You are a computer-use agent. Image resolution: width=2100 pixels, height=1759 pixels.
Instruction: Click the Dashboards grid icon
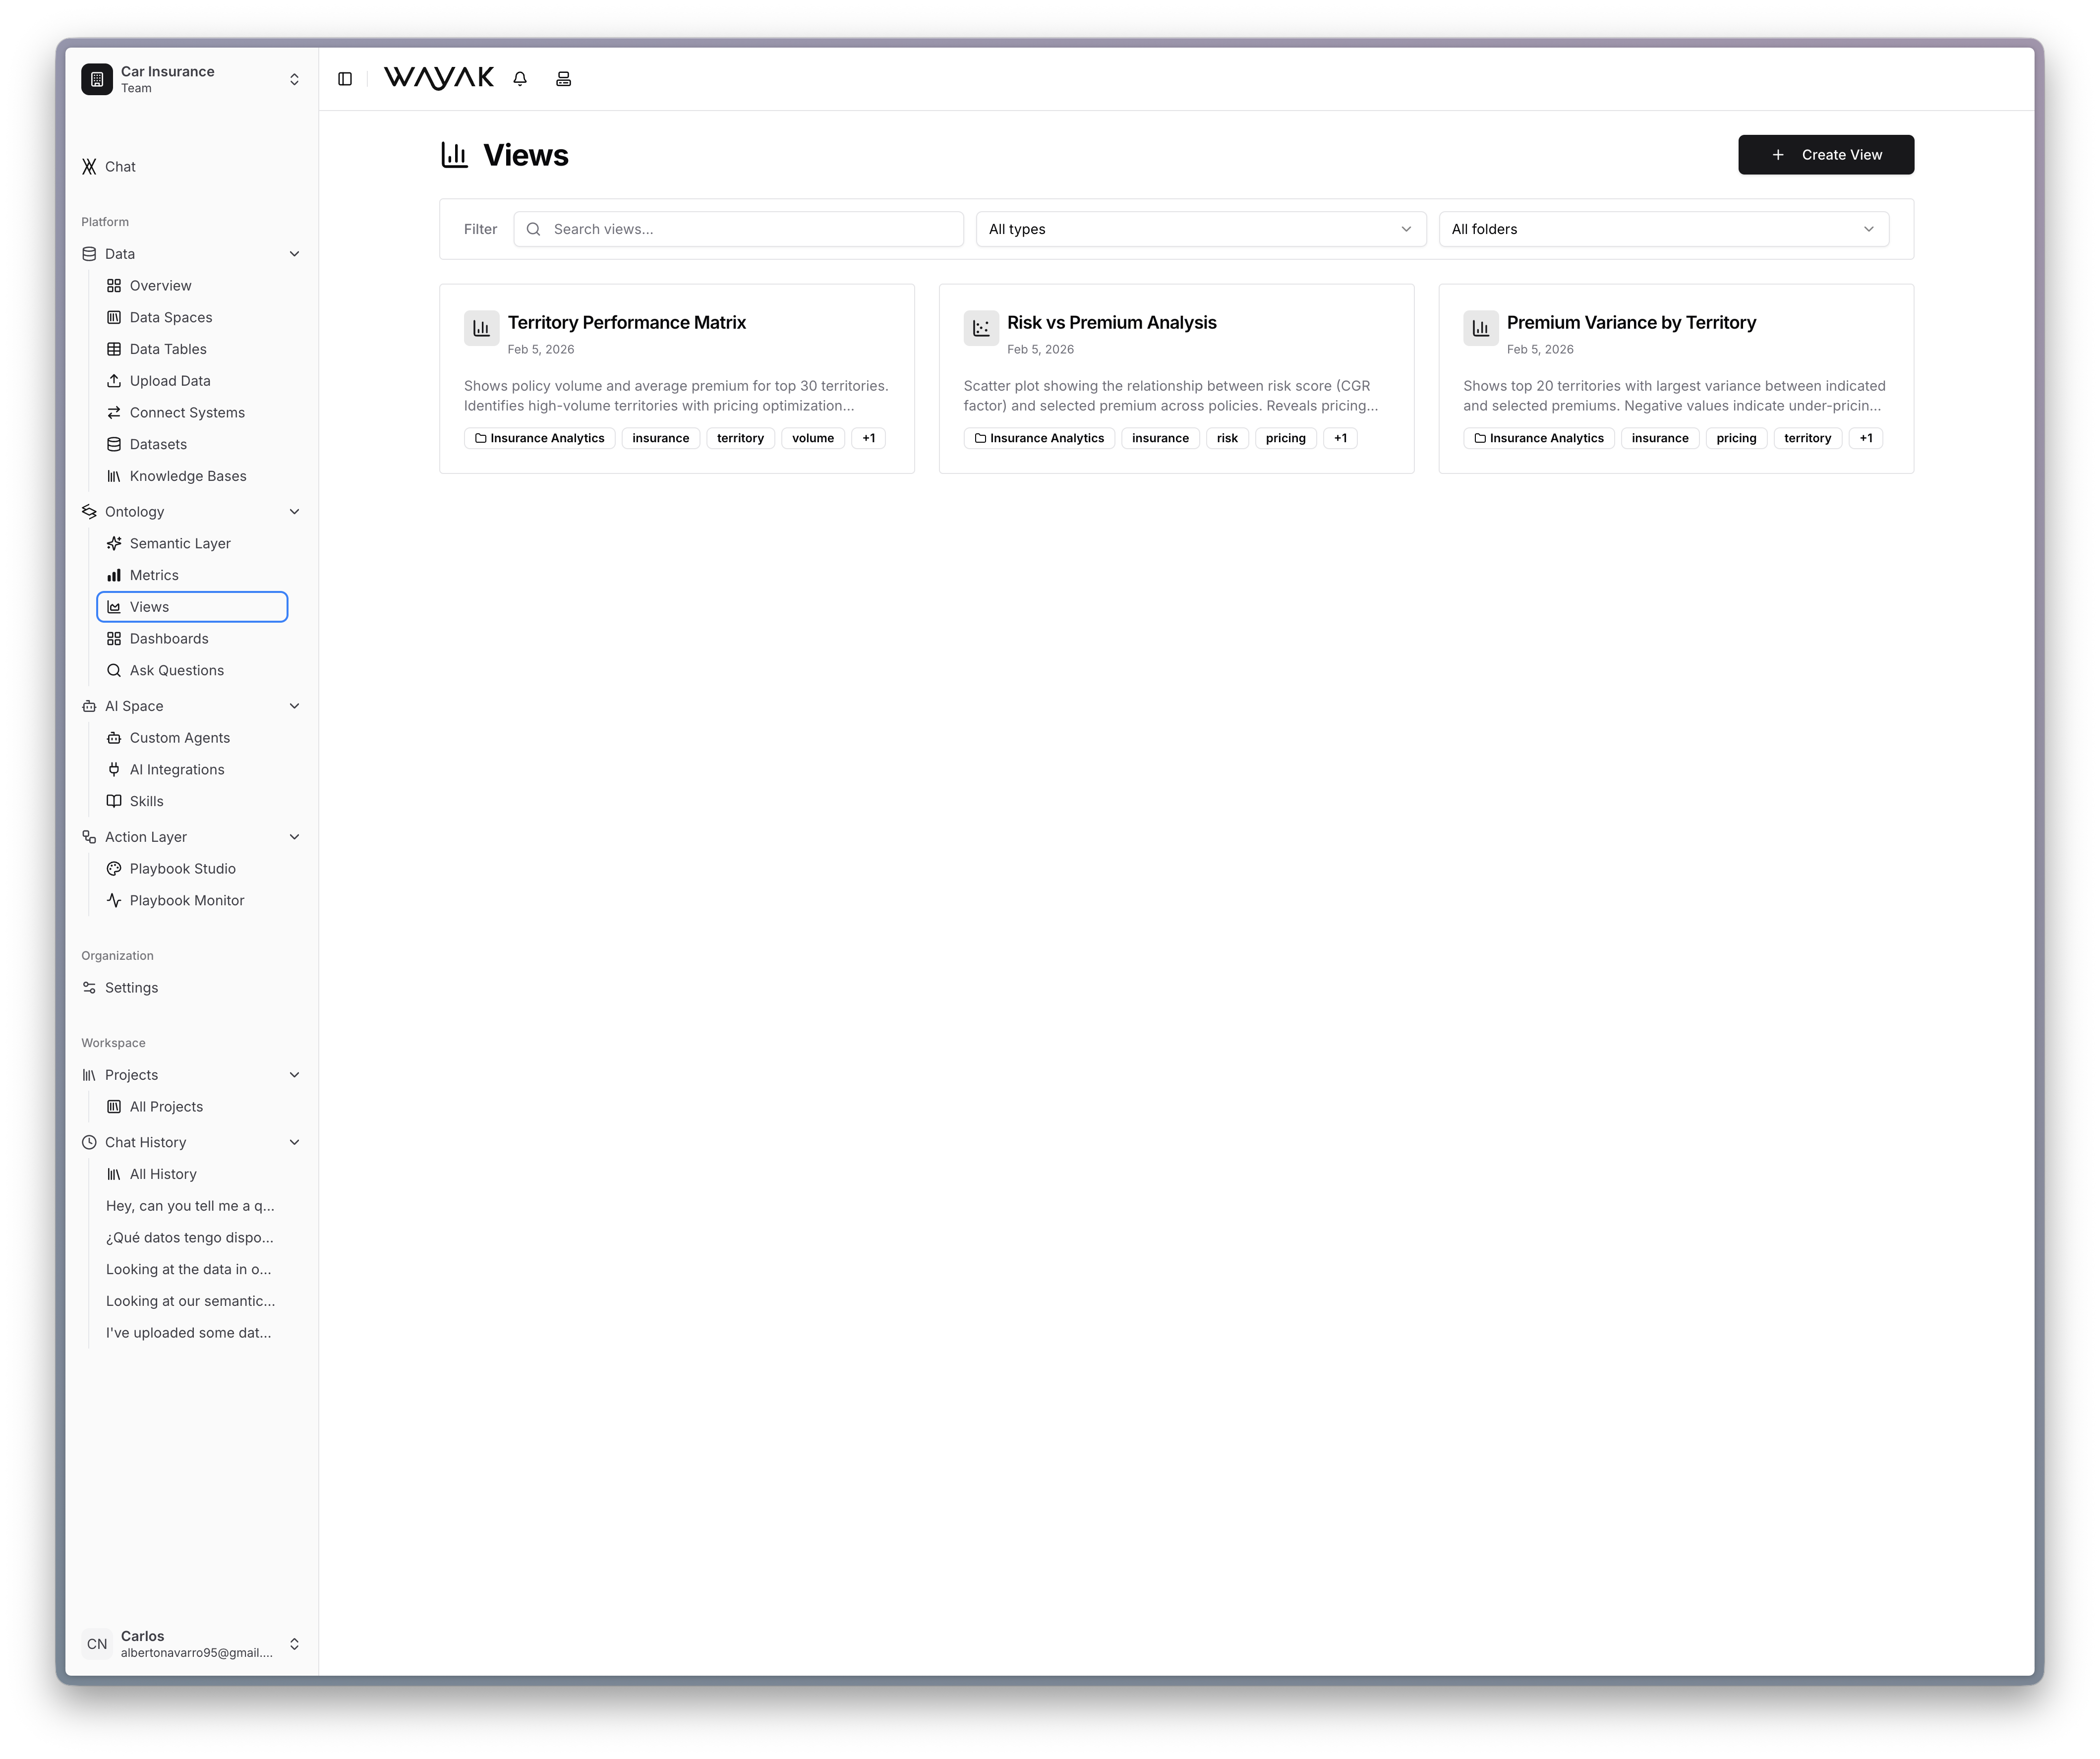(114, 639)
